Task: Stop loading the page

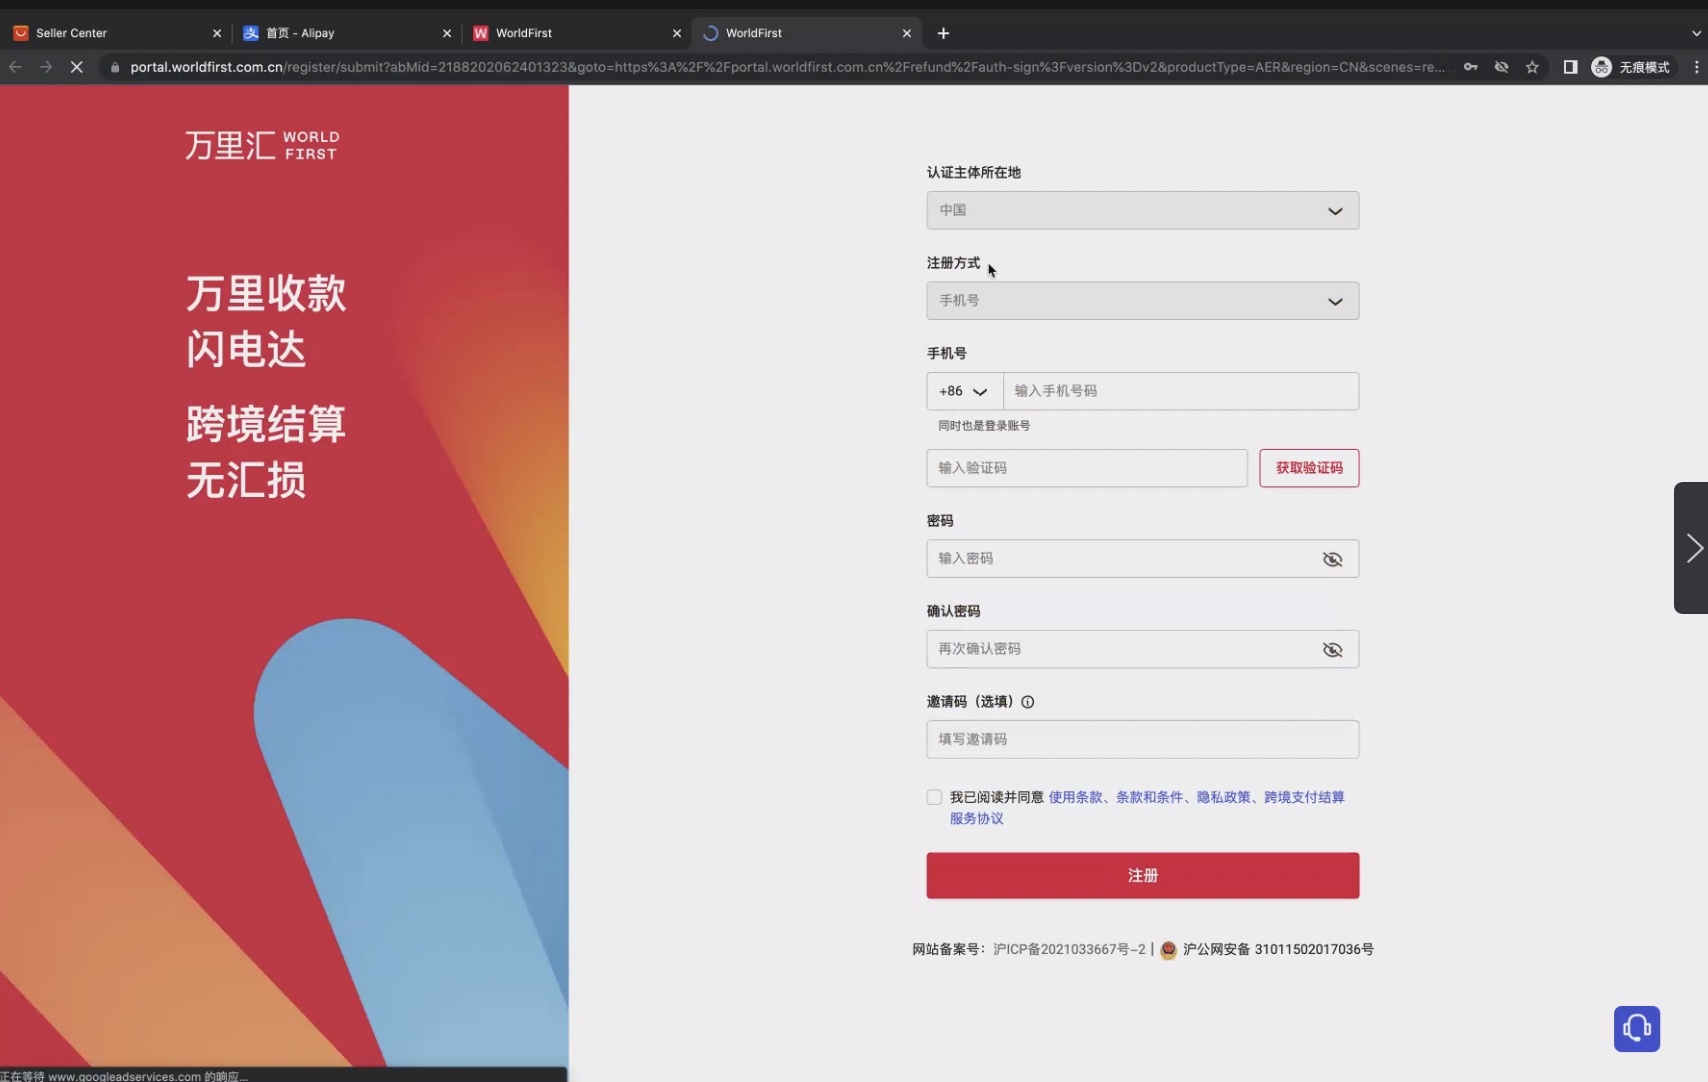Action: 76,67
